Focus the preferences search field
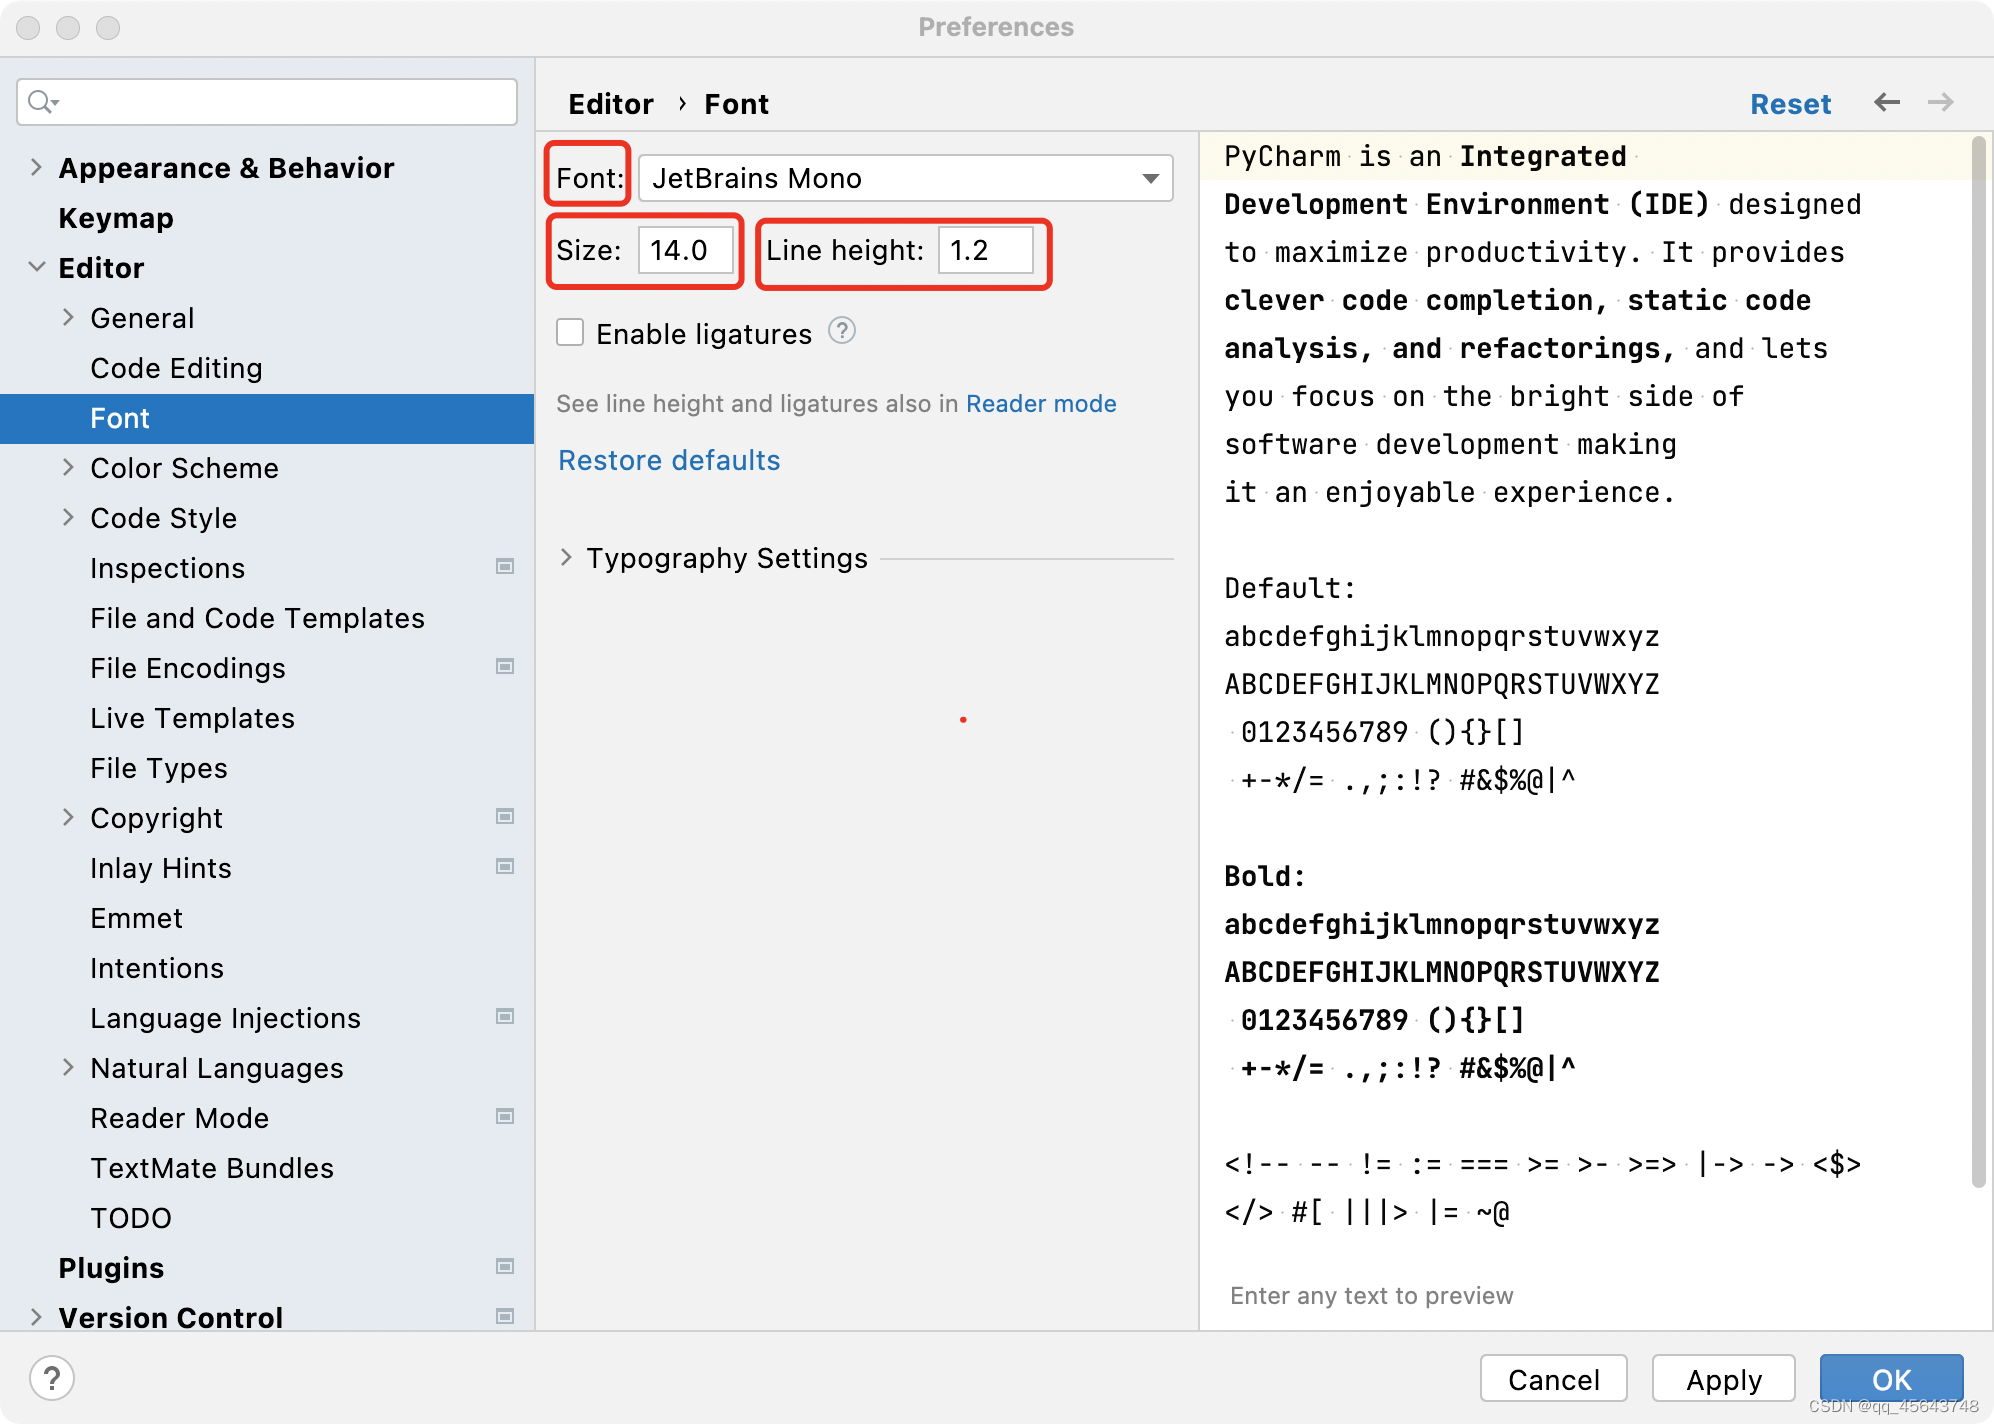This screenshot has width=1994, height=1424. coord(267,102)
